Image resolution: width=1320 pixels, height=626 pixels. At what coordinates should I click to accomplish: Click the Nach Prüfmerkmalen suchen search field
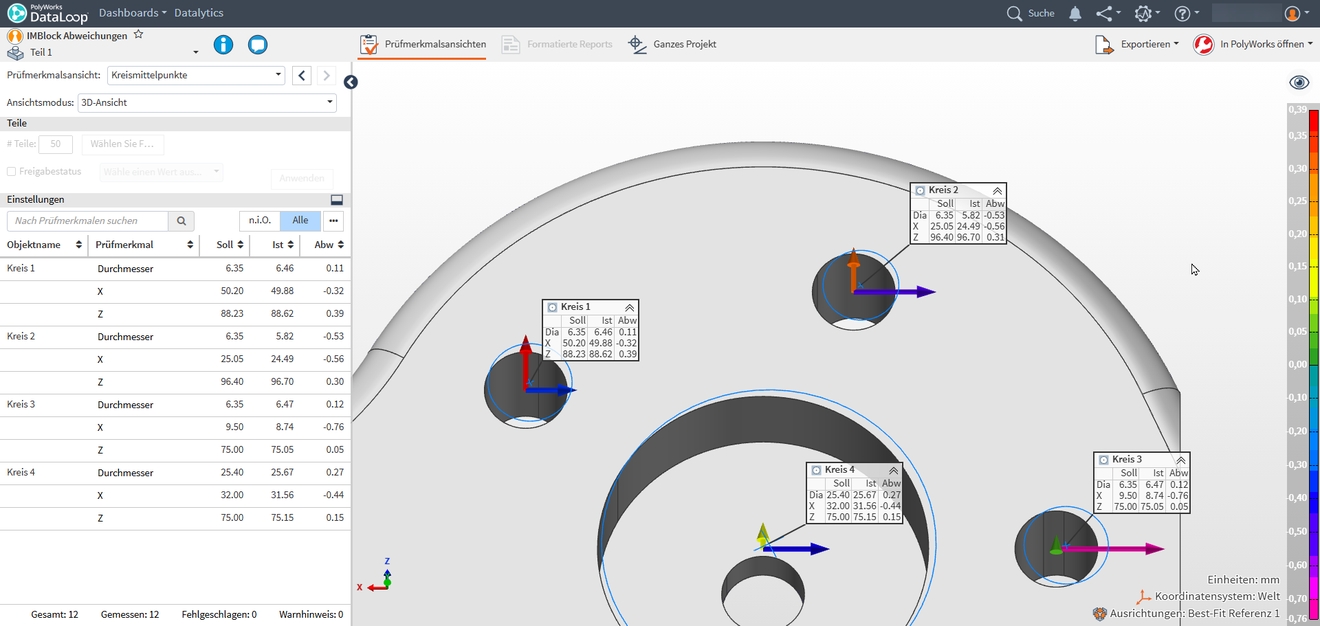coord(88,221)
